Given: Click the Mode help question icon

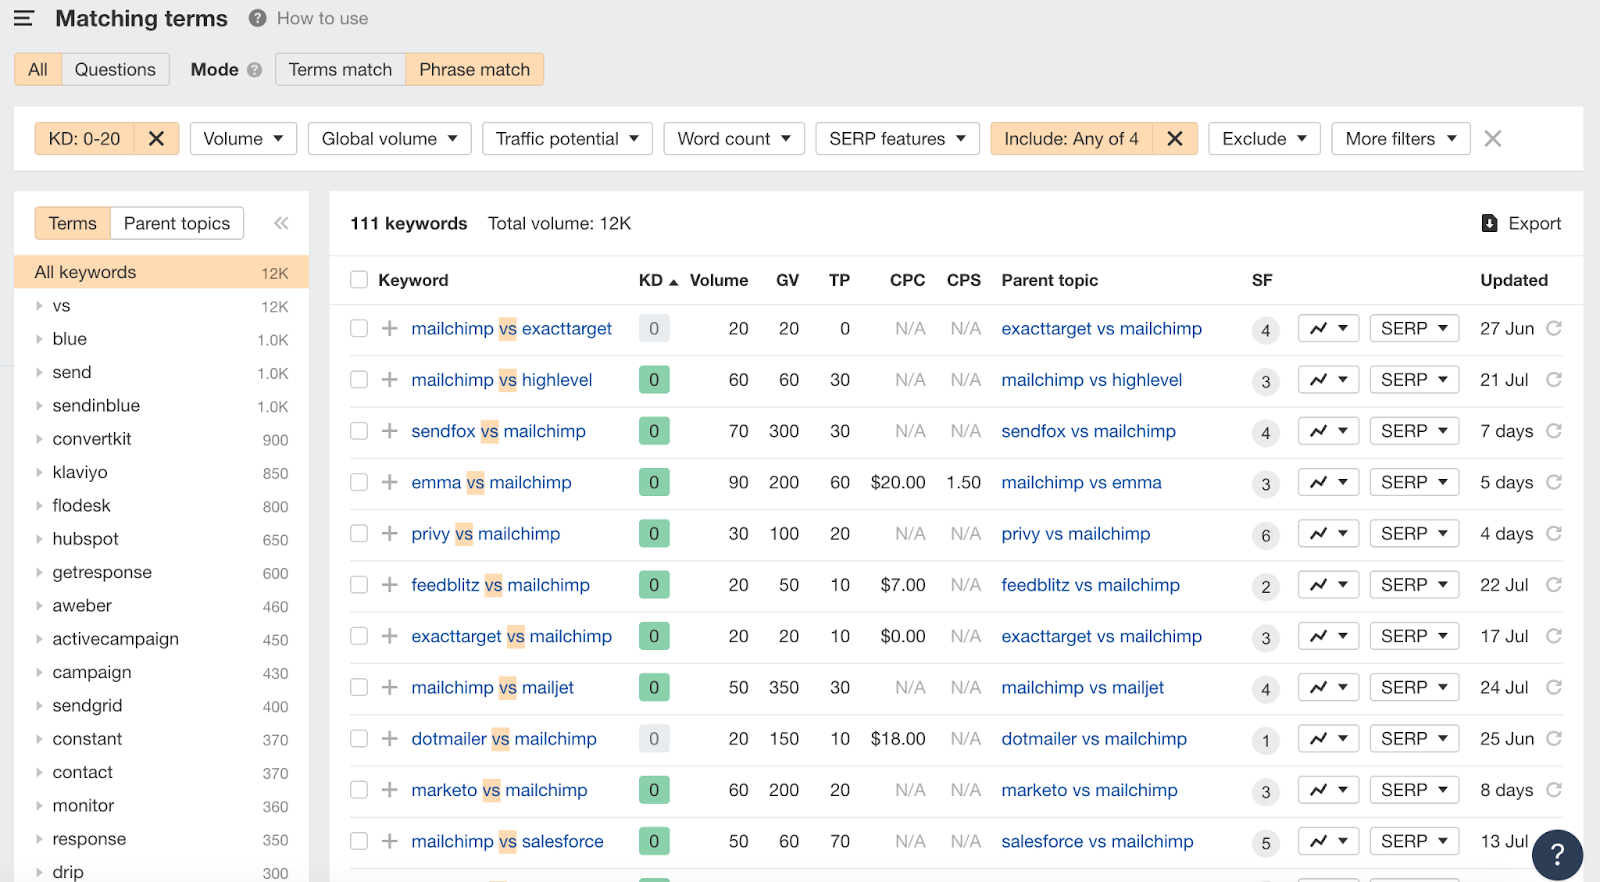Looking at the screenshot, I should coord(254,70).
